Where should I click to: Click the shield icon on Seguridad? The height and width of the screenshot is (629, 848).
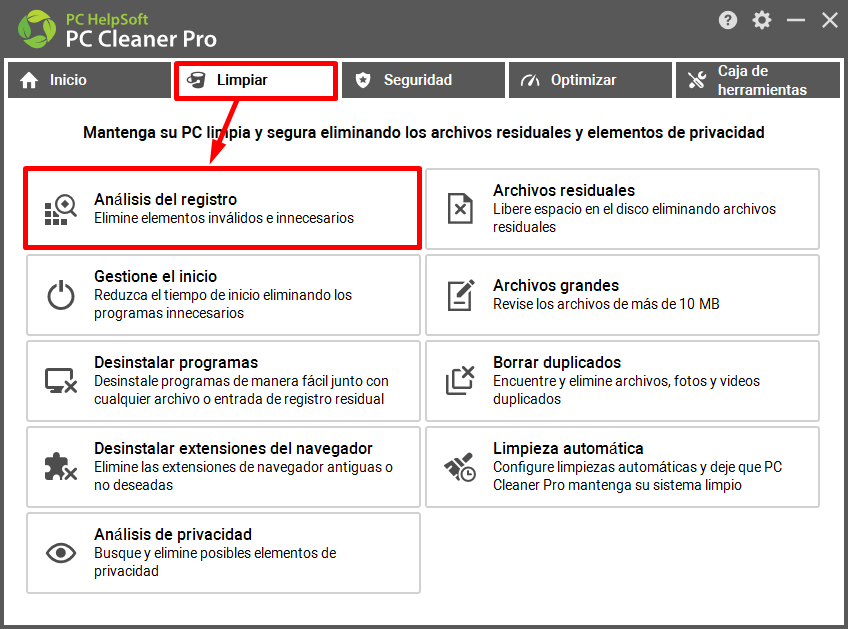click(x=363, y=80)
